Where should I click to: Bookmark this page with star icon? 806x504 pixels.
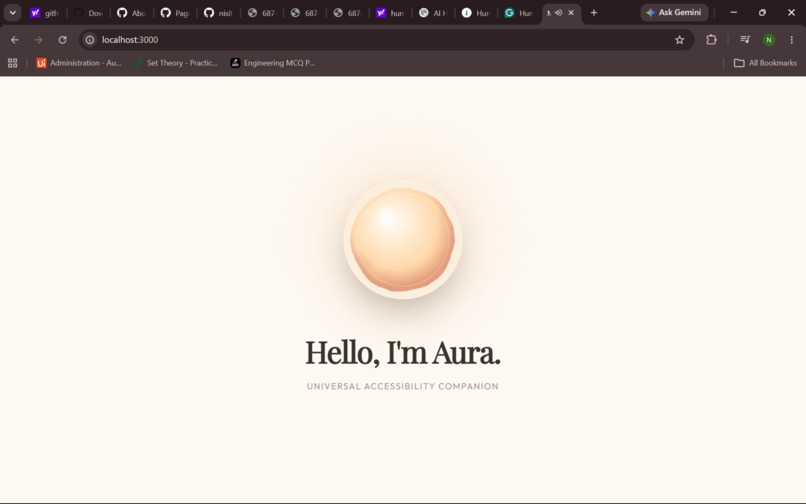click(x=680, y=40)
